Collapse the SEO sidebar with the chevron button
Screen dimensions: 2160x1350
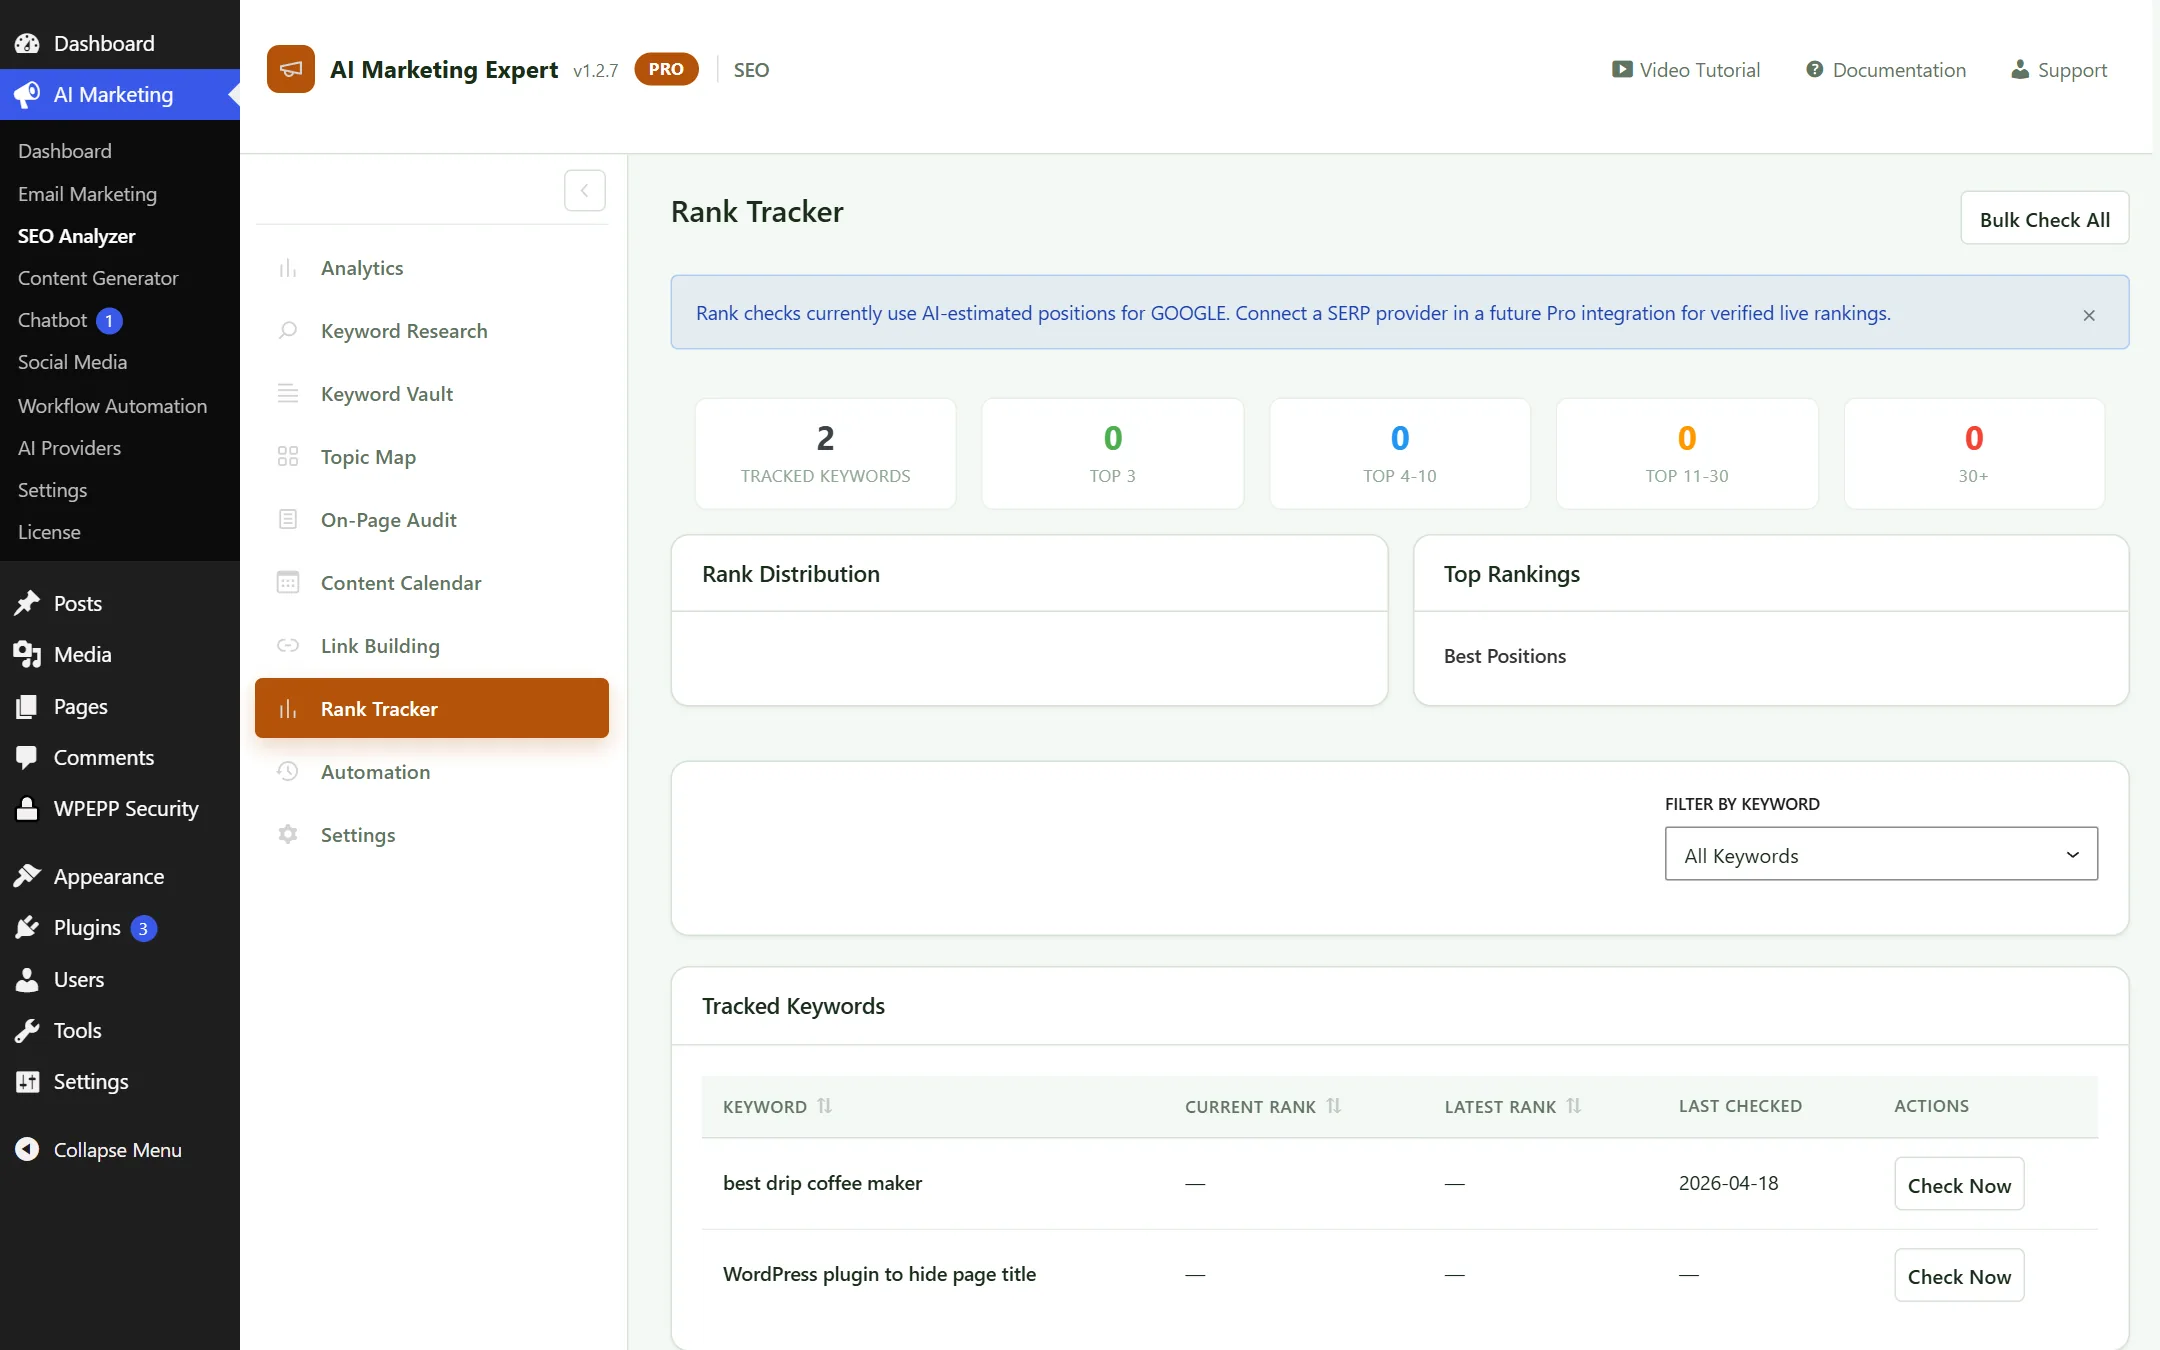[x=585, y=190]
